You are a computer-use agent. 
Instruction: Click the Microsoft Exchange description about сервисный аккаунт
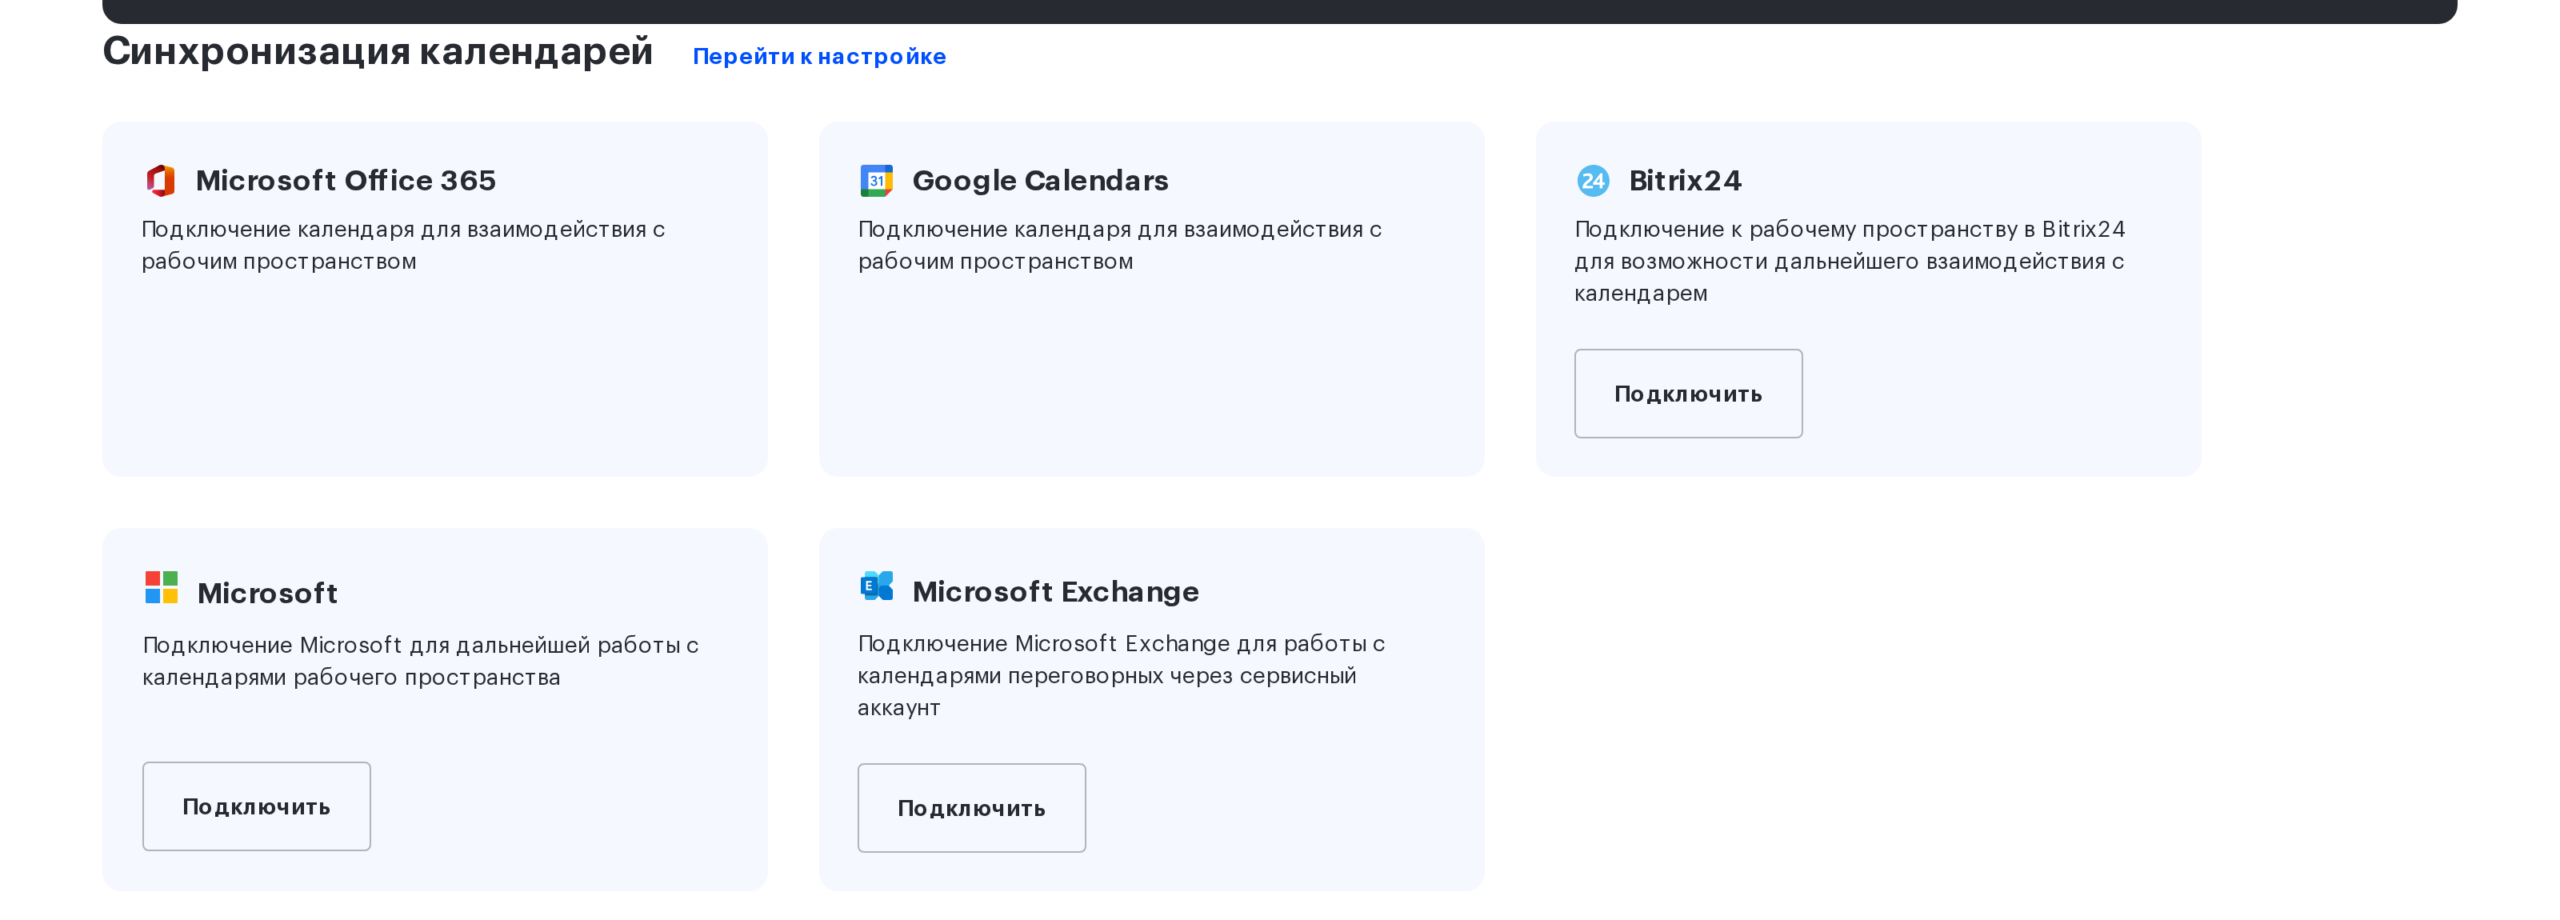1121,675
